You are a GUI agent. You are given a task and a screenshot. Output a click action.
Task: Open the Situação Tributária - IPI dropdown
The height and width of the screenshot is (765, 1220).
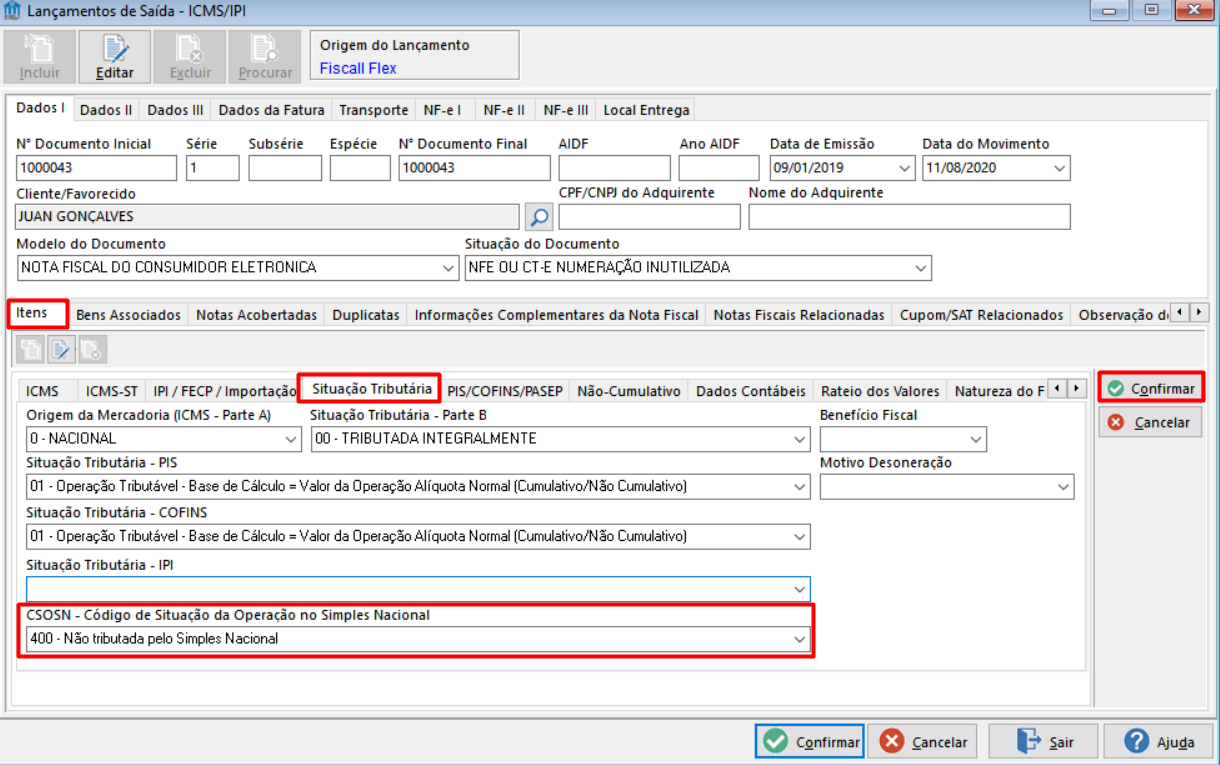tap(800, 589)
